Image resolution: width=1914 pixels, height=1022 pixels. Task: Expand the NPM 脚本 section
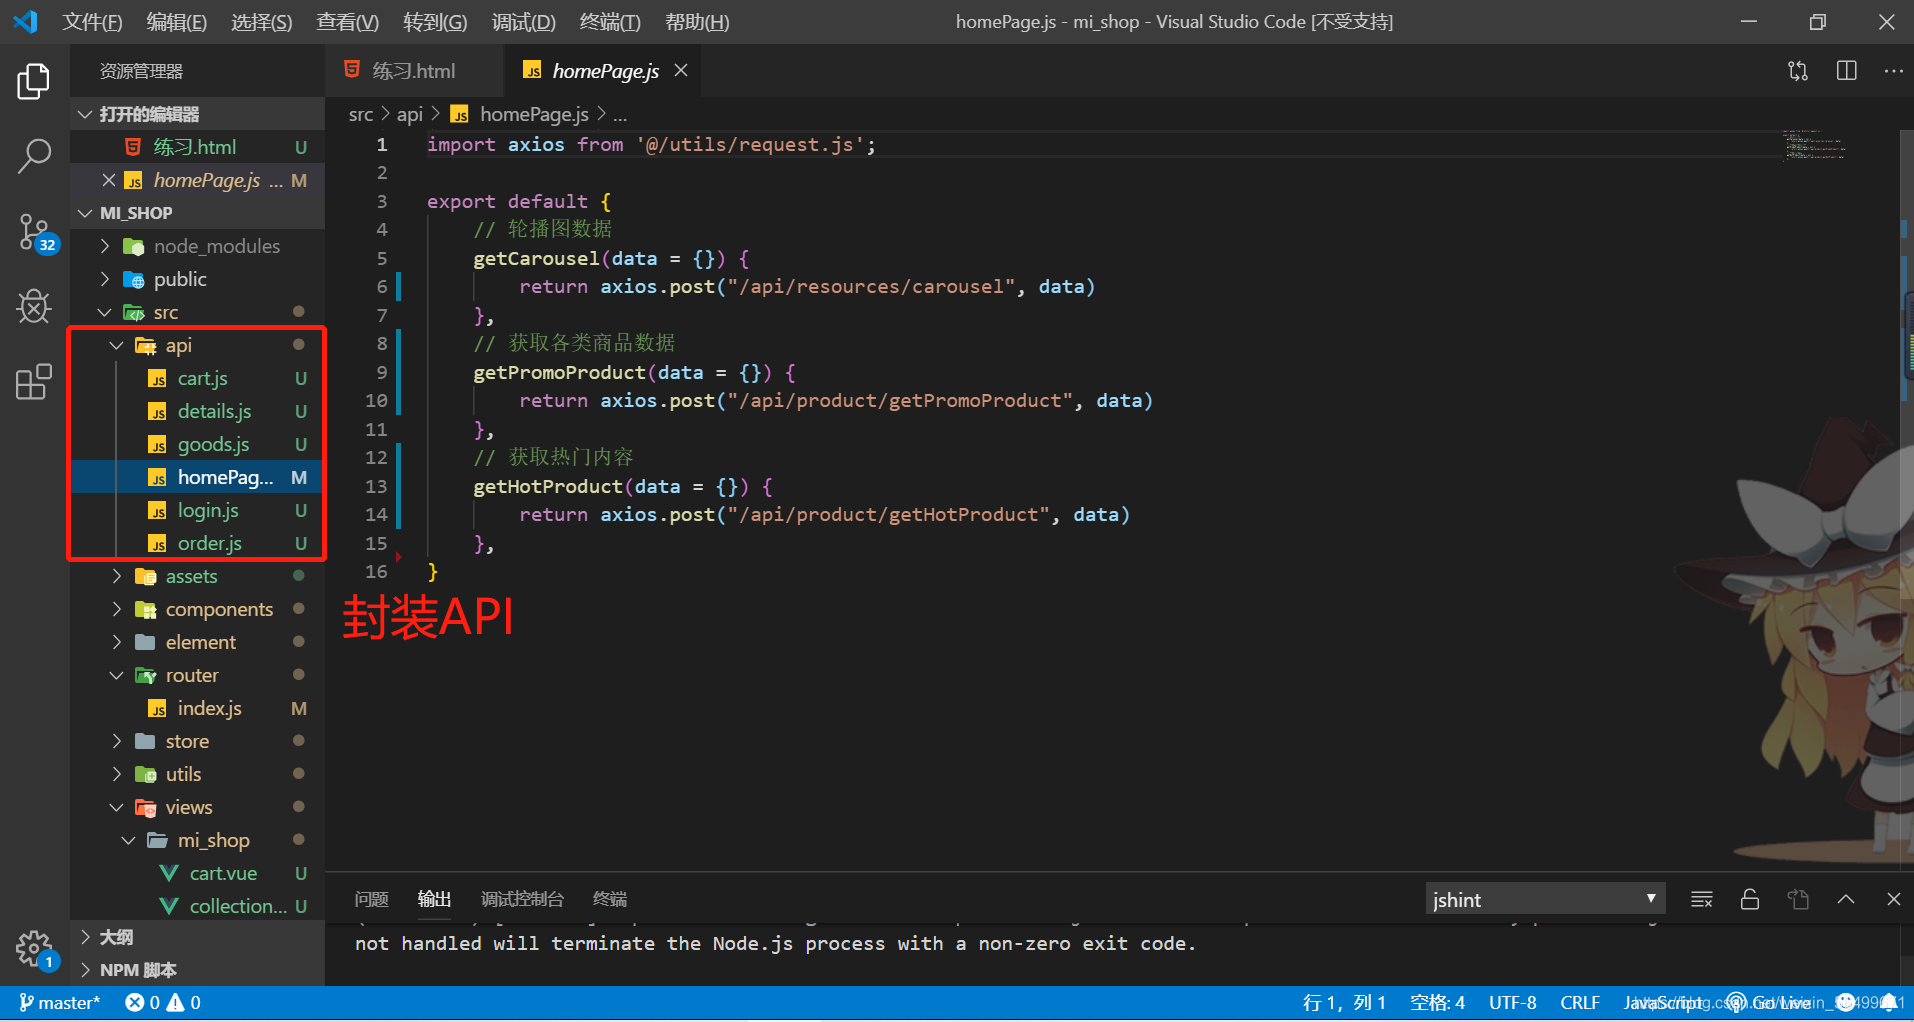click(x=198, y=970)
